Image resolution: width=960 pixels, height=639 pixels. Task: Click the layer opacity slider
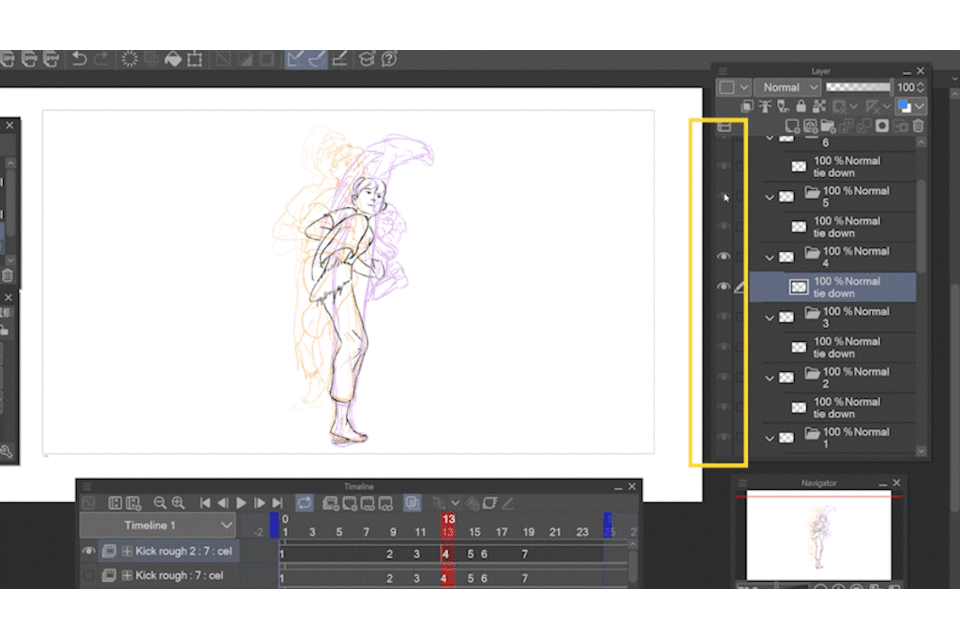pyautogui.click(x=857, y=87)
